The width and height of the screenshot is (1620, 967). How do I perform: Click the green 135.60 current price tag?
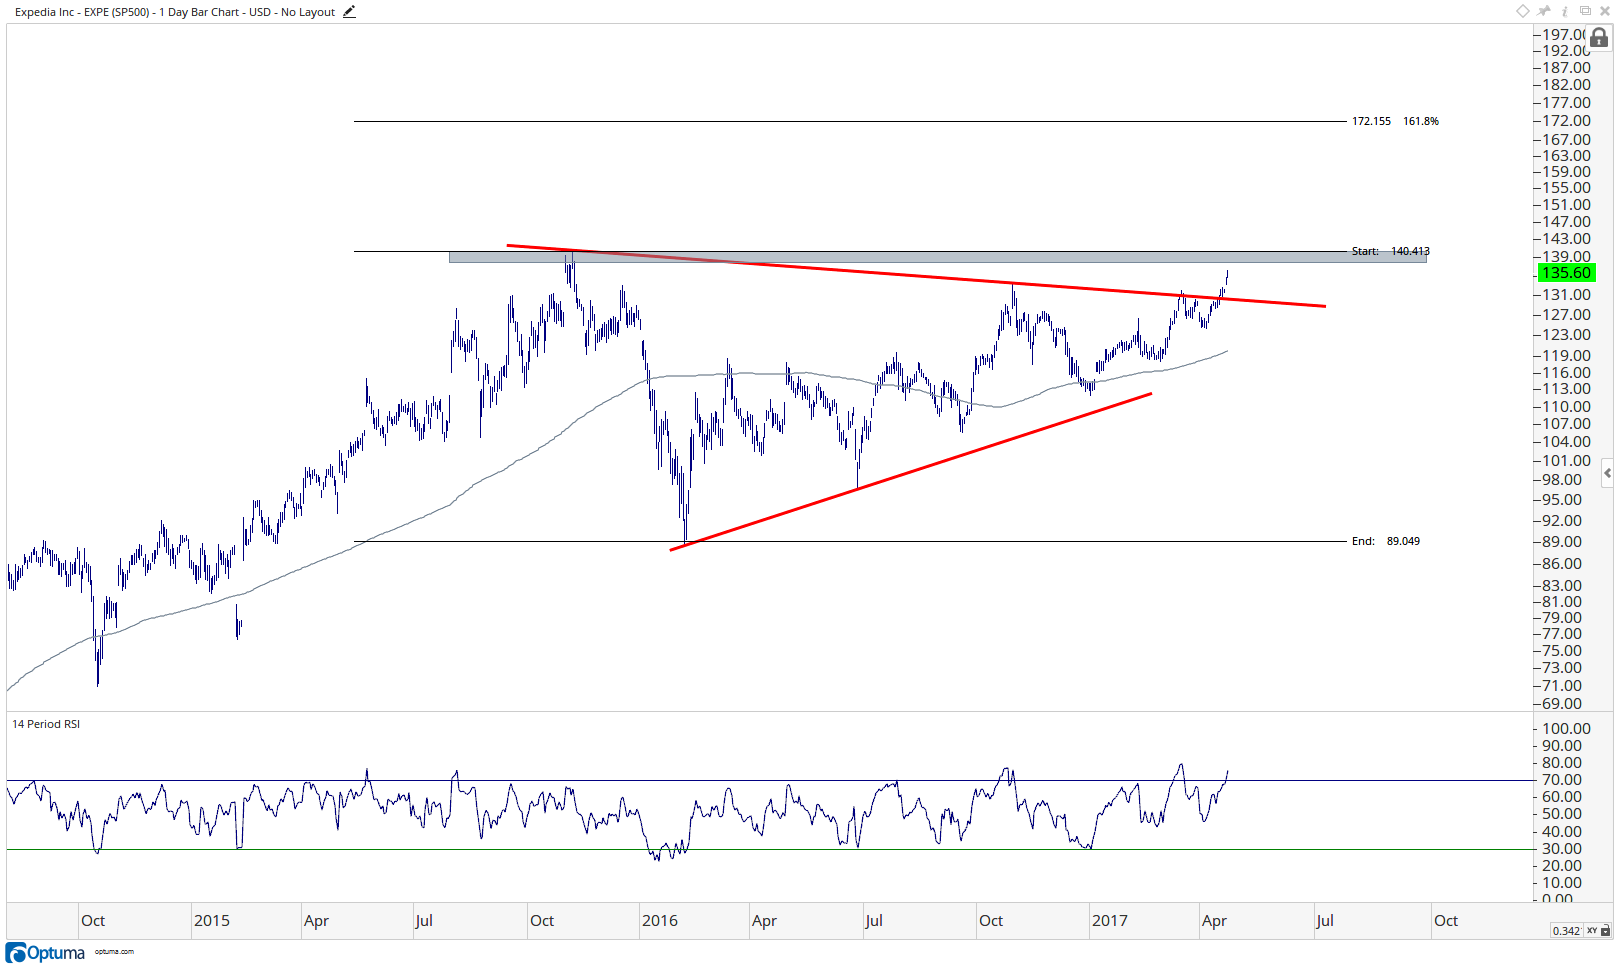pos(1566,273)
